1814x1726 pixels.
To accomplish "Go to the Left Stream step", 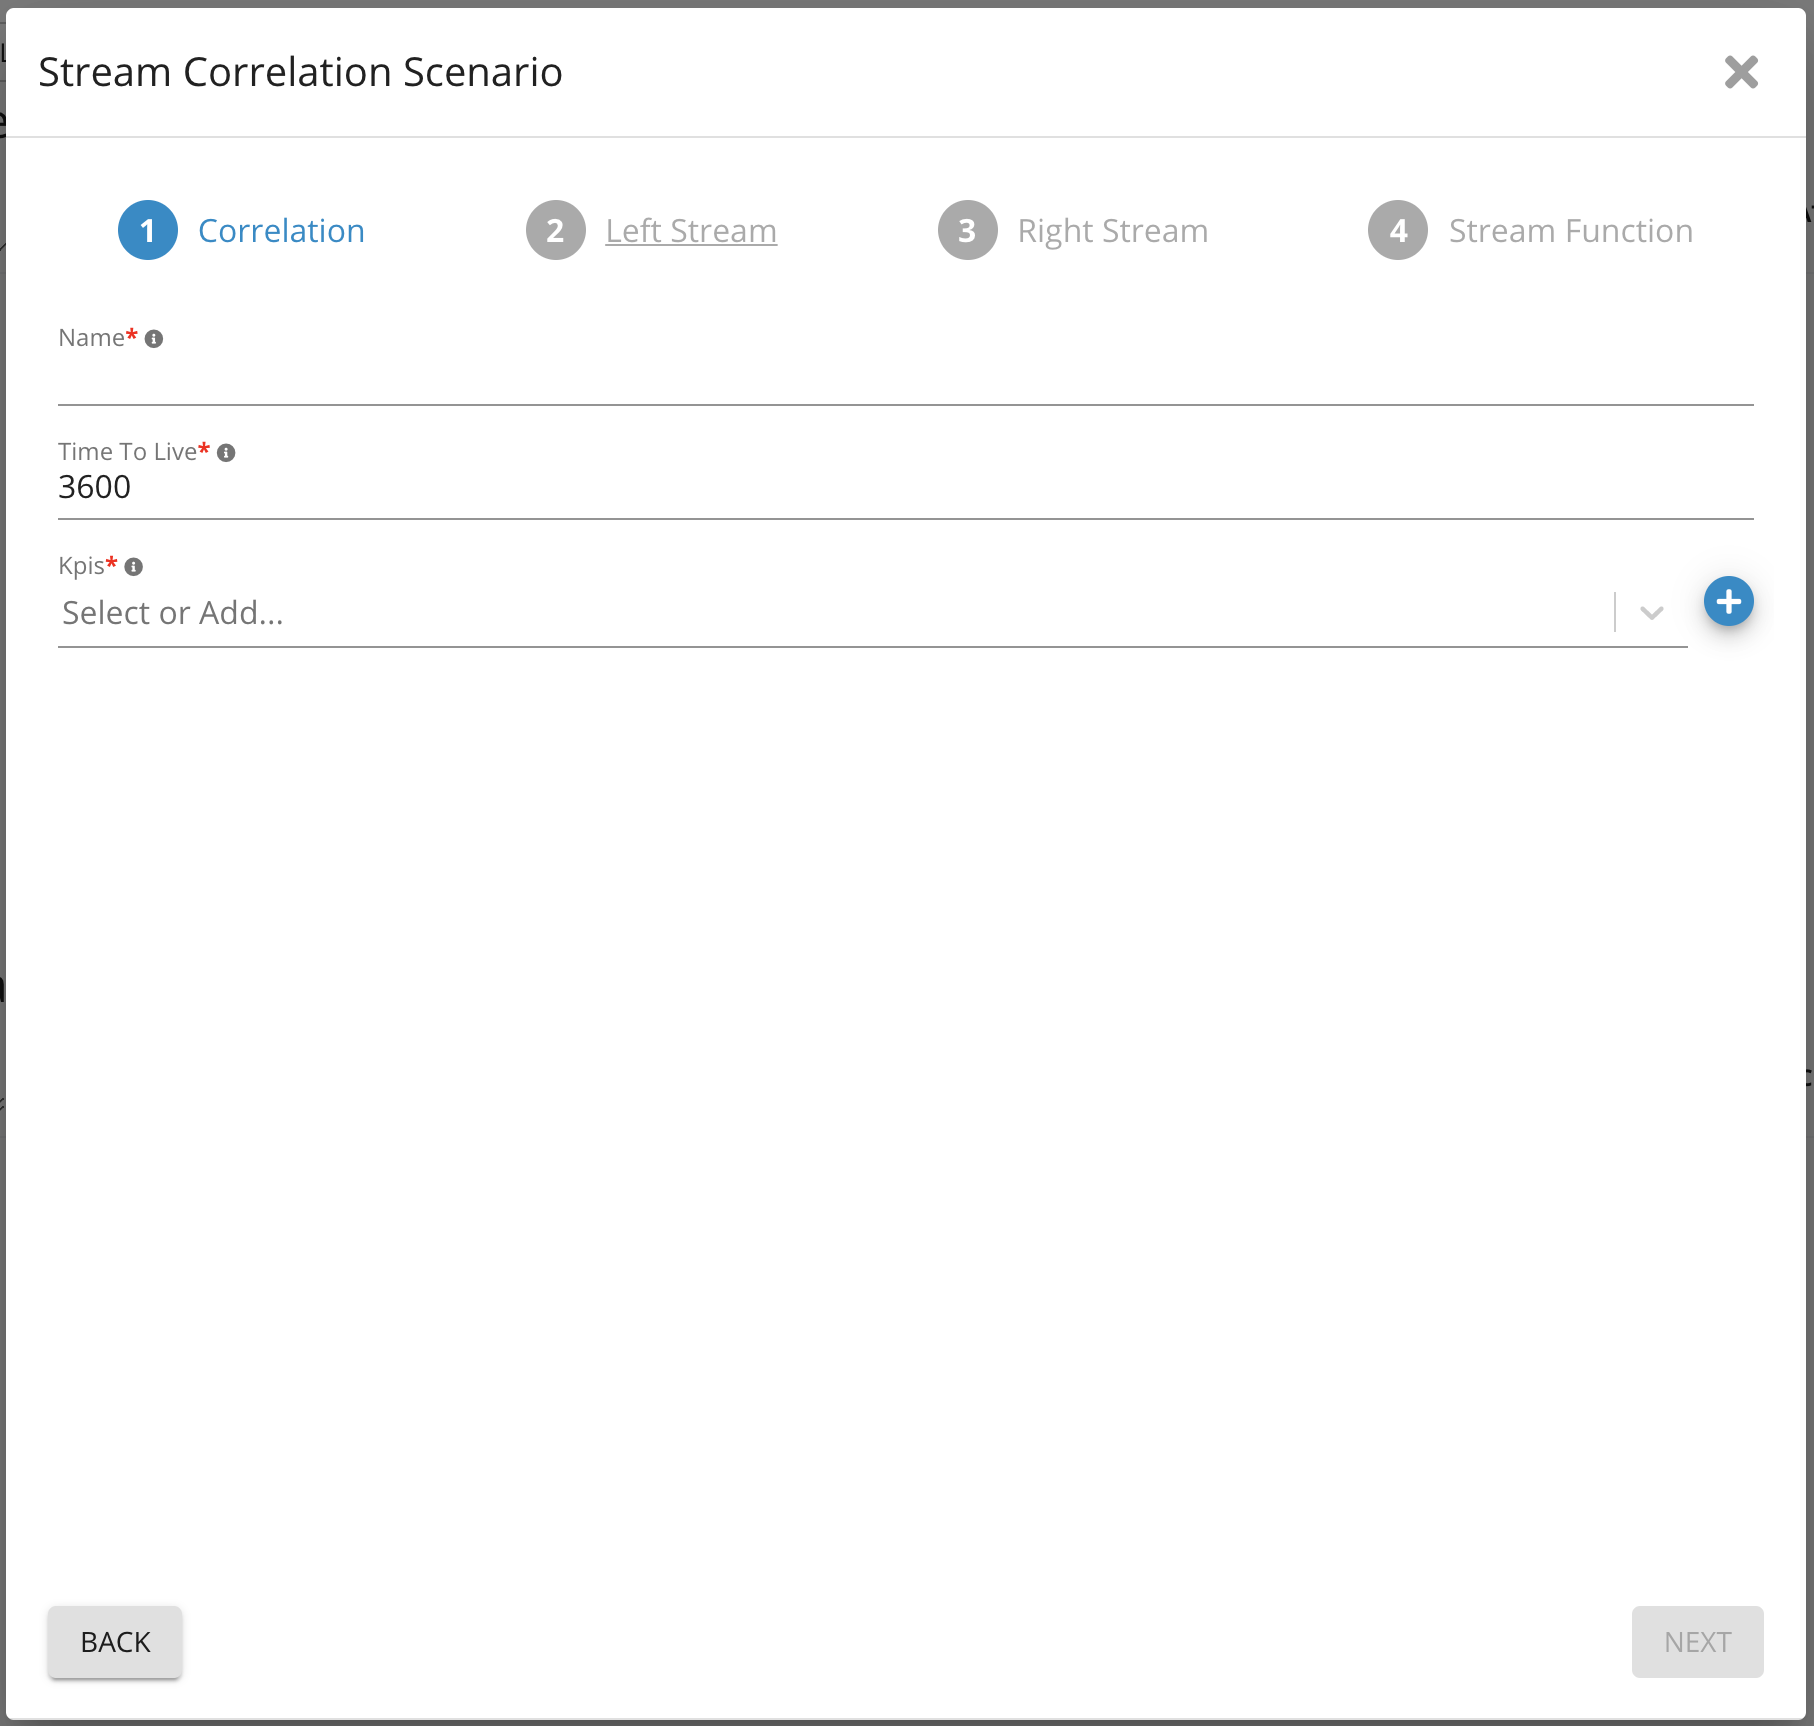I will [691, 231].
